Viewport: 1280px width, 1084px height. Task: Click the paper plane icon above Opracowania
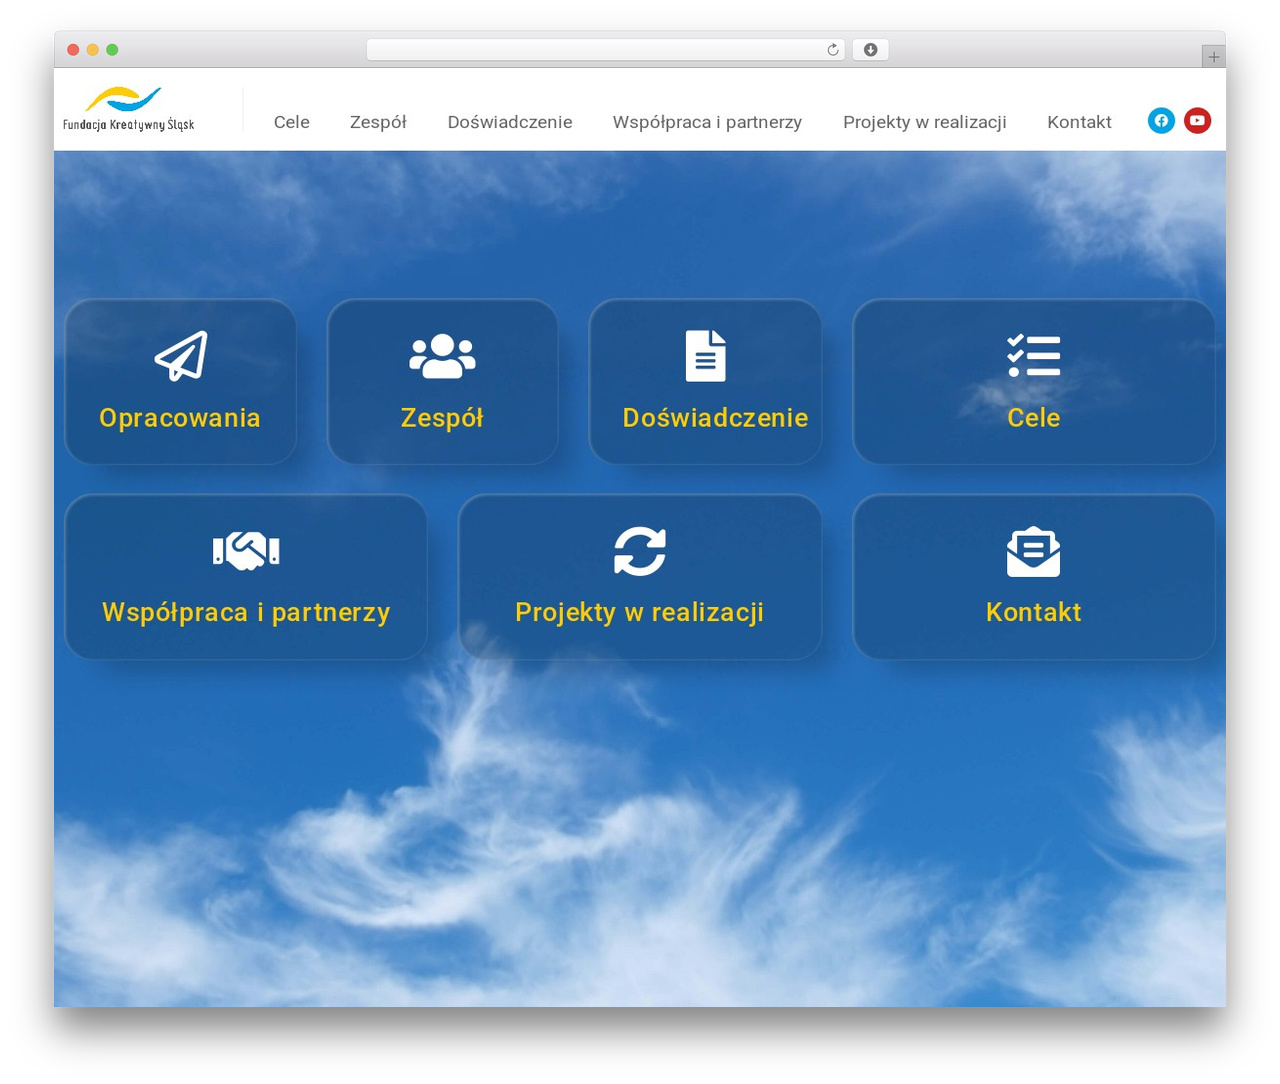(181, 356)
